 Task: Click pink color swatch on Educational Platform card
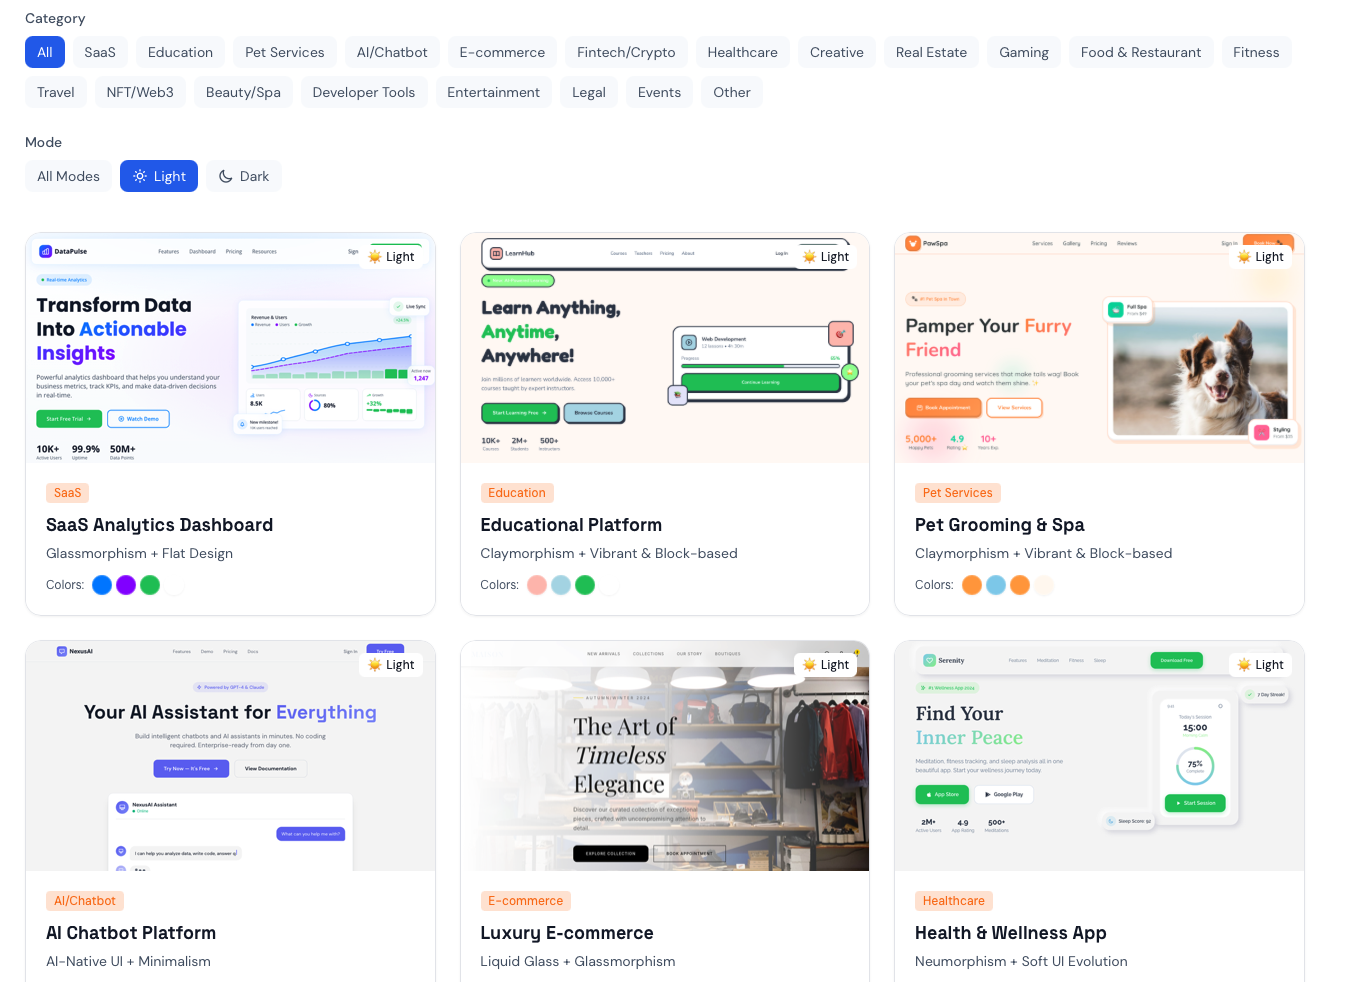pos(537,585)
